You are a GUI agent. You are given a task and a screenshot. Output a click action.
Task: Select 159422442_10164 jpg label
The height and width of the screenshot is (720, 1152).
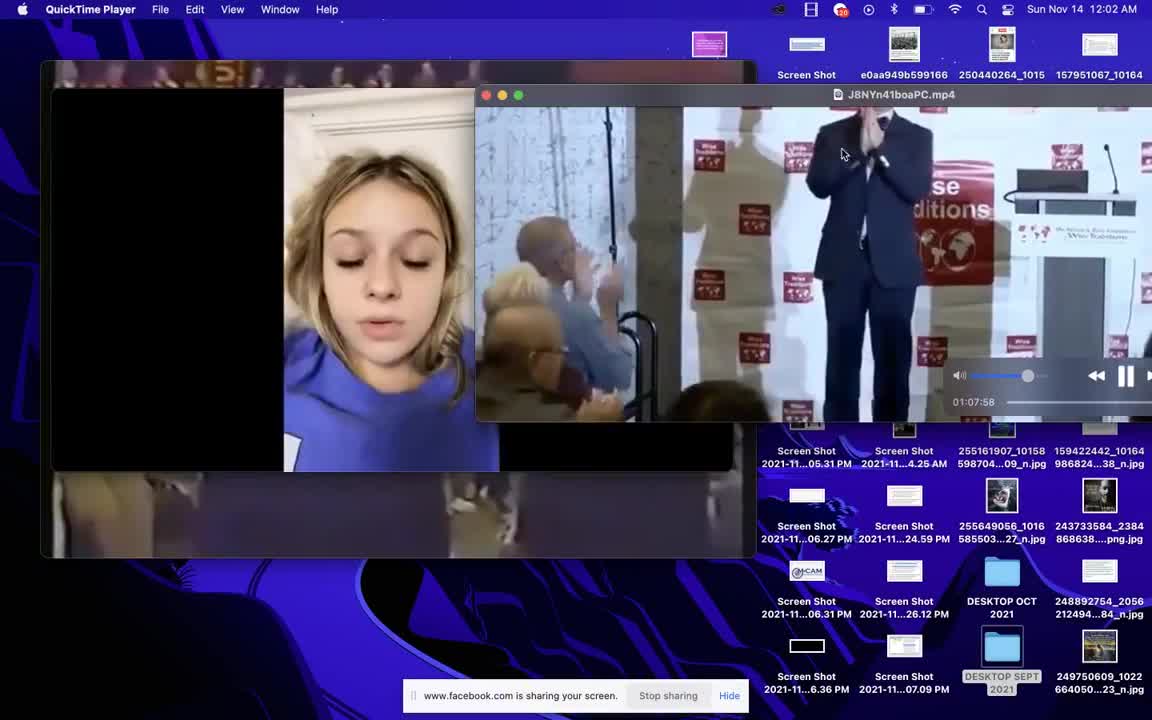pyautogui.click(x=1099, y=458)
